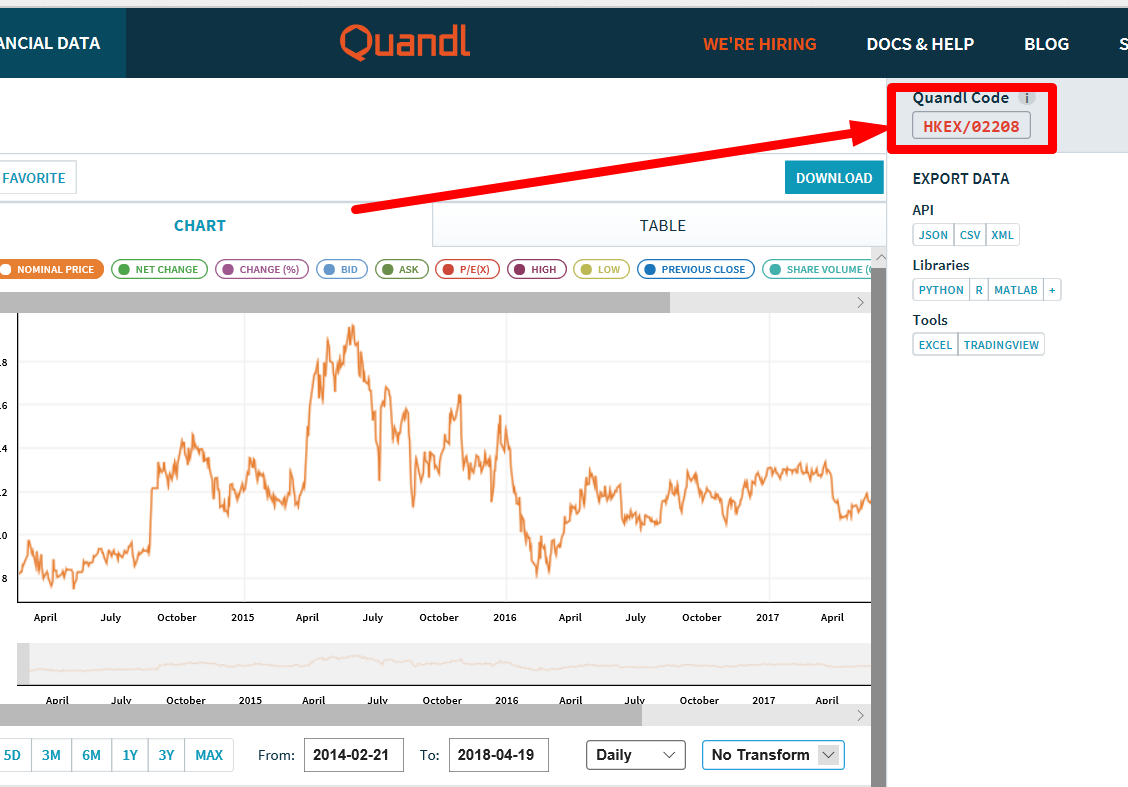Click up arrow of vertical scrollbar

[879, 257]
